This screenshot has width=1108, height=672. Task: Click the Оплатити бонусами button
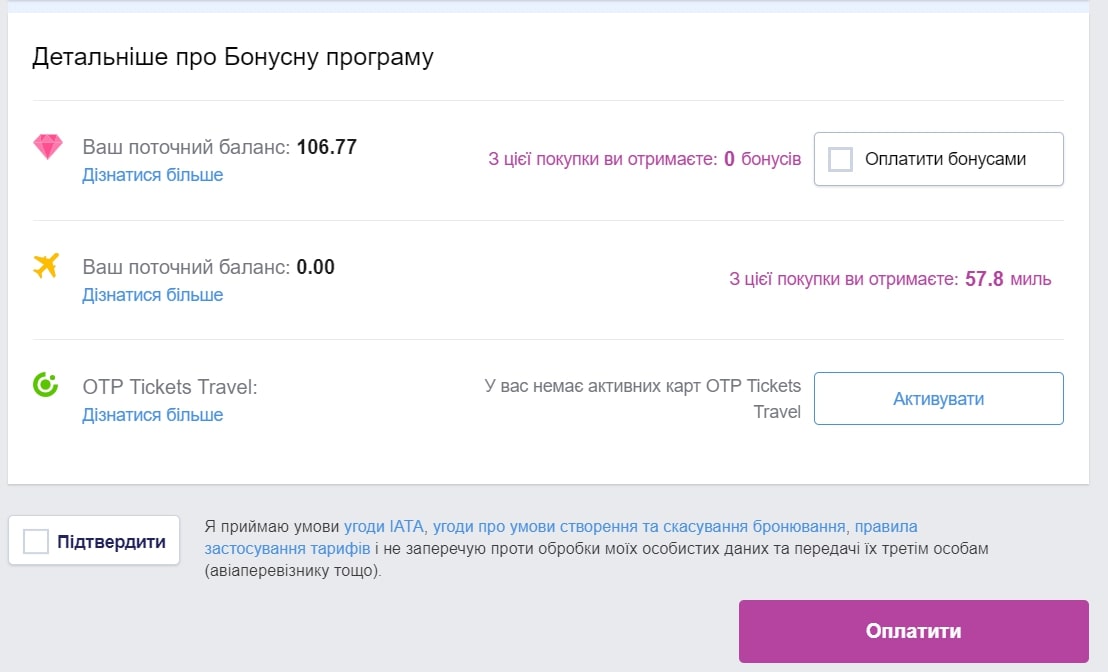938,159
